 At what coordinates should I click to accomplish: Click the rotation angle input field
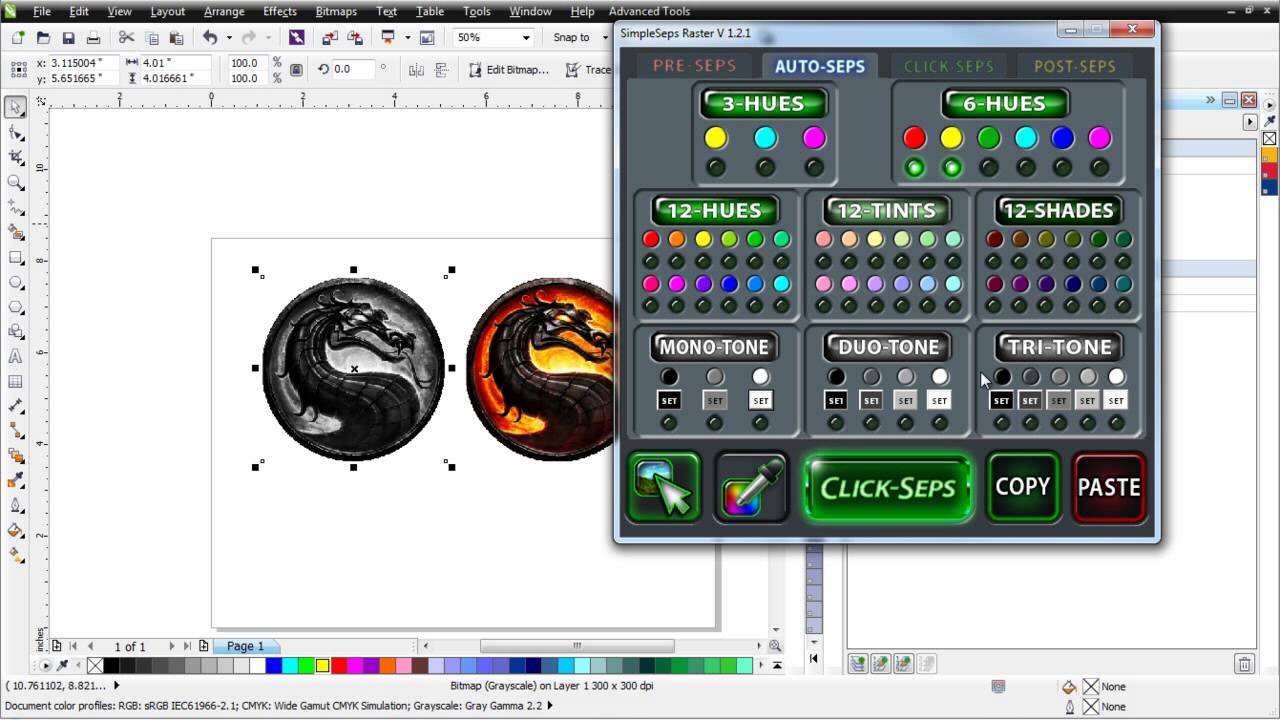[x=355, y=69]
